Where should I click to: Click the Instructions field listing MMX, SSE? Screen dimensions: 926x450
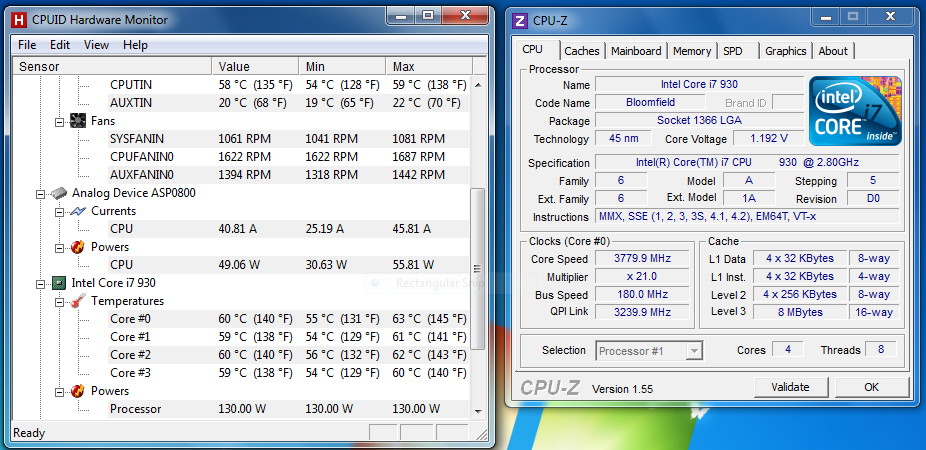point(746,217)
